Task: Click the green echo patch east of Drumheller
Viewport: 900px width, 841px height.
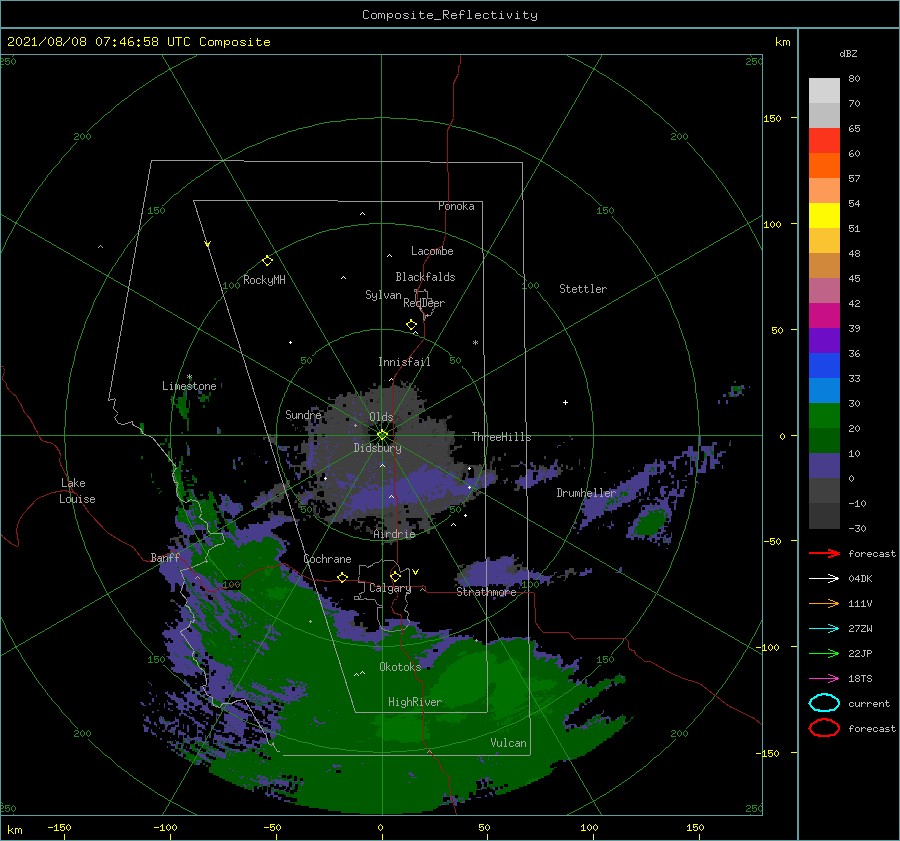Action: click(650, 522)
